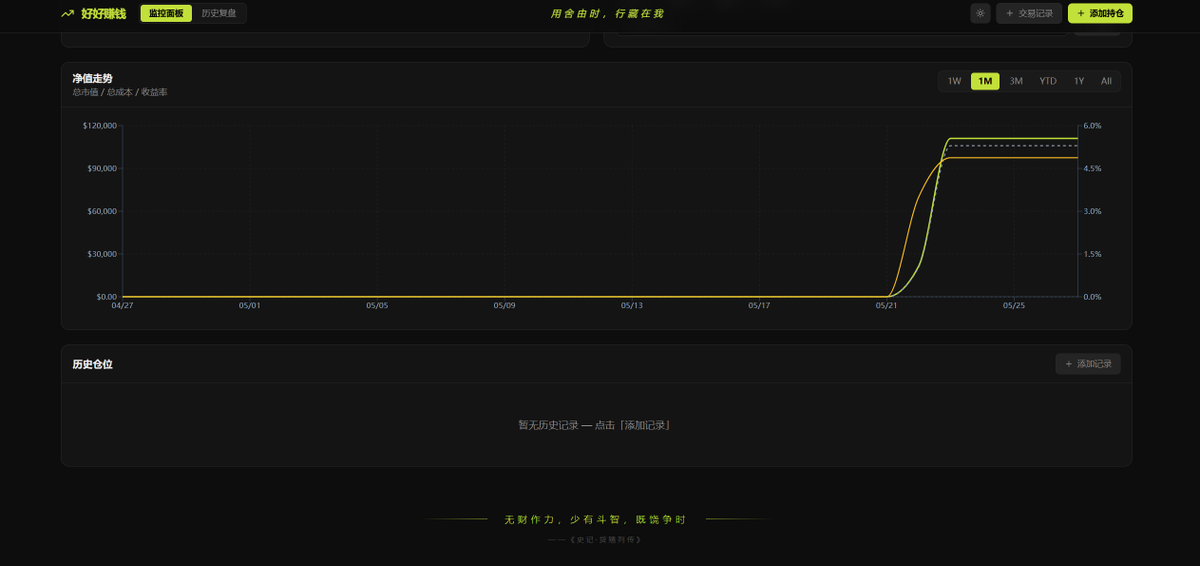Click the 无财作力，少有斗智 footer quote

coord(595,519)
